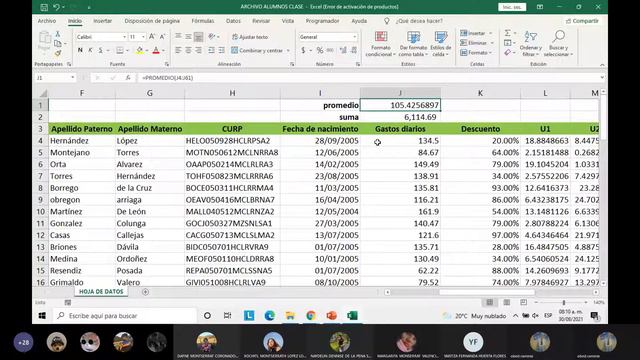Click the Compartir button
This screenshot has width=640, height=360.
point(582,21)
